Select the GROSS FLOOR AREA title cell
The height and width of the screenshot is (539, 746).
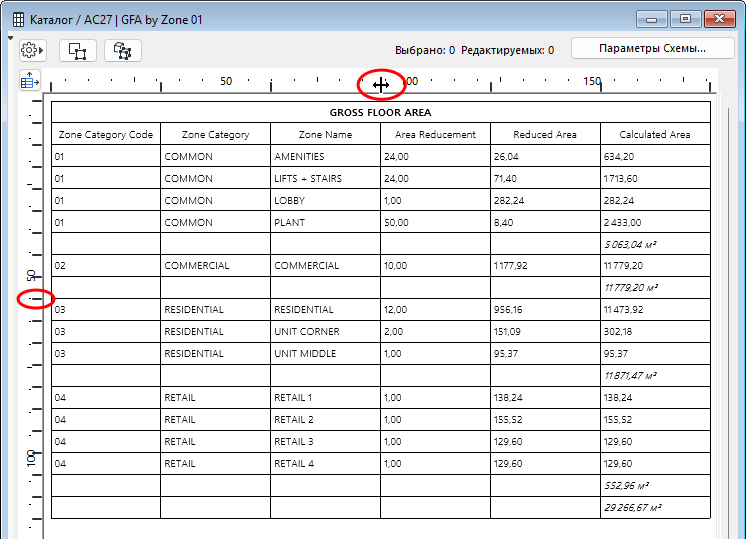(x=381, y=112)
